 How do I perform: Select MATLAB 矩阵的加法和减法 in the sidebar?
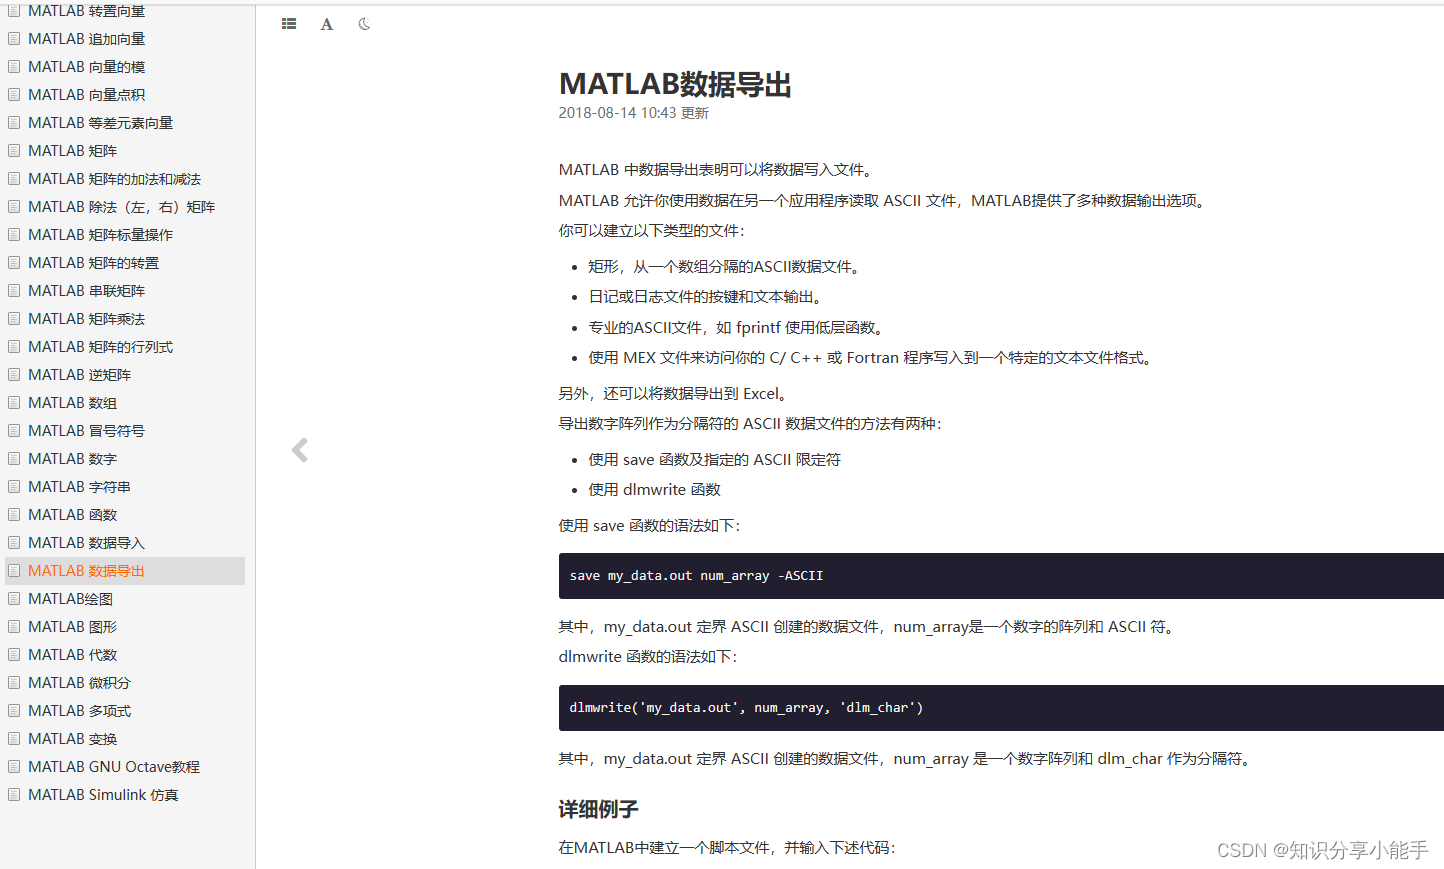click(x=114, y=179)
